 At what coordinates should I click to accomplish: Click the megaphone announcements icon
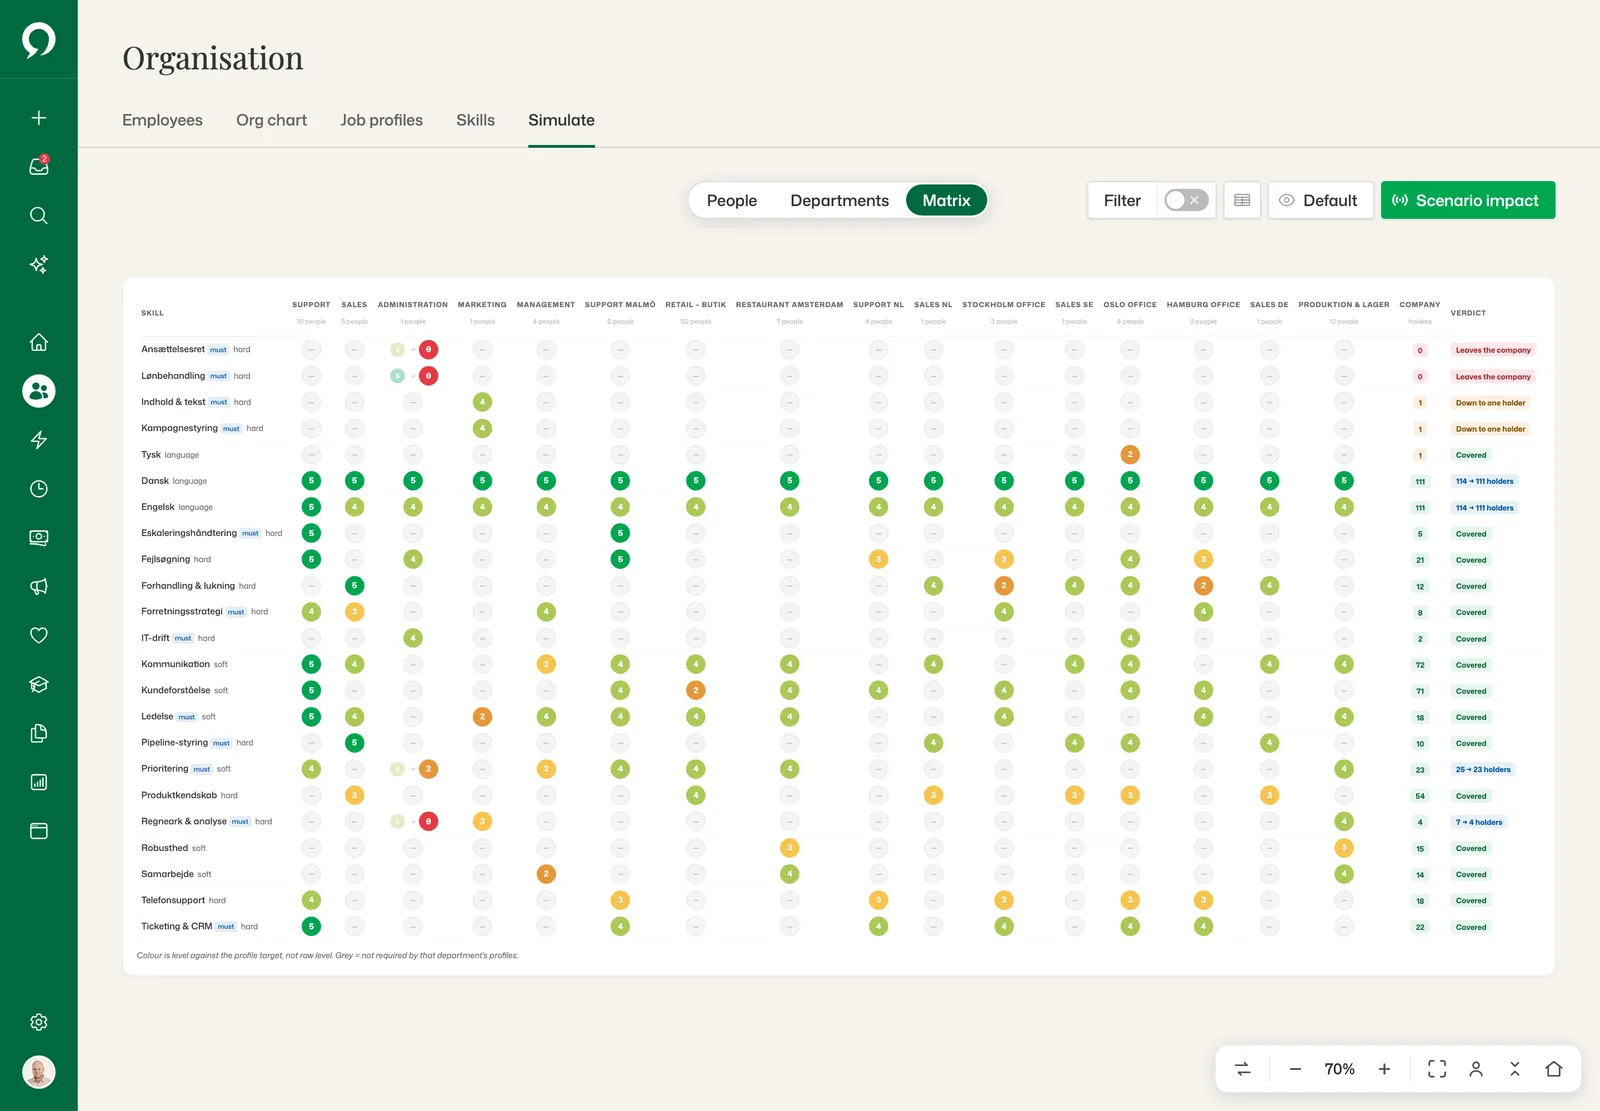coord(39,587)
